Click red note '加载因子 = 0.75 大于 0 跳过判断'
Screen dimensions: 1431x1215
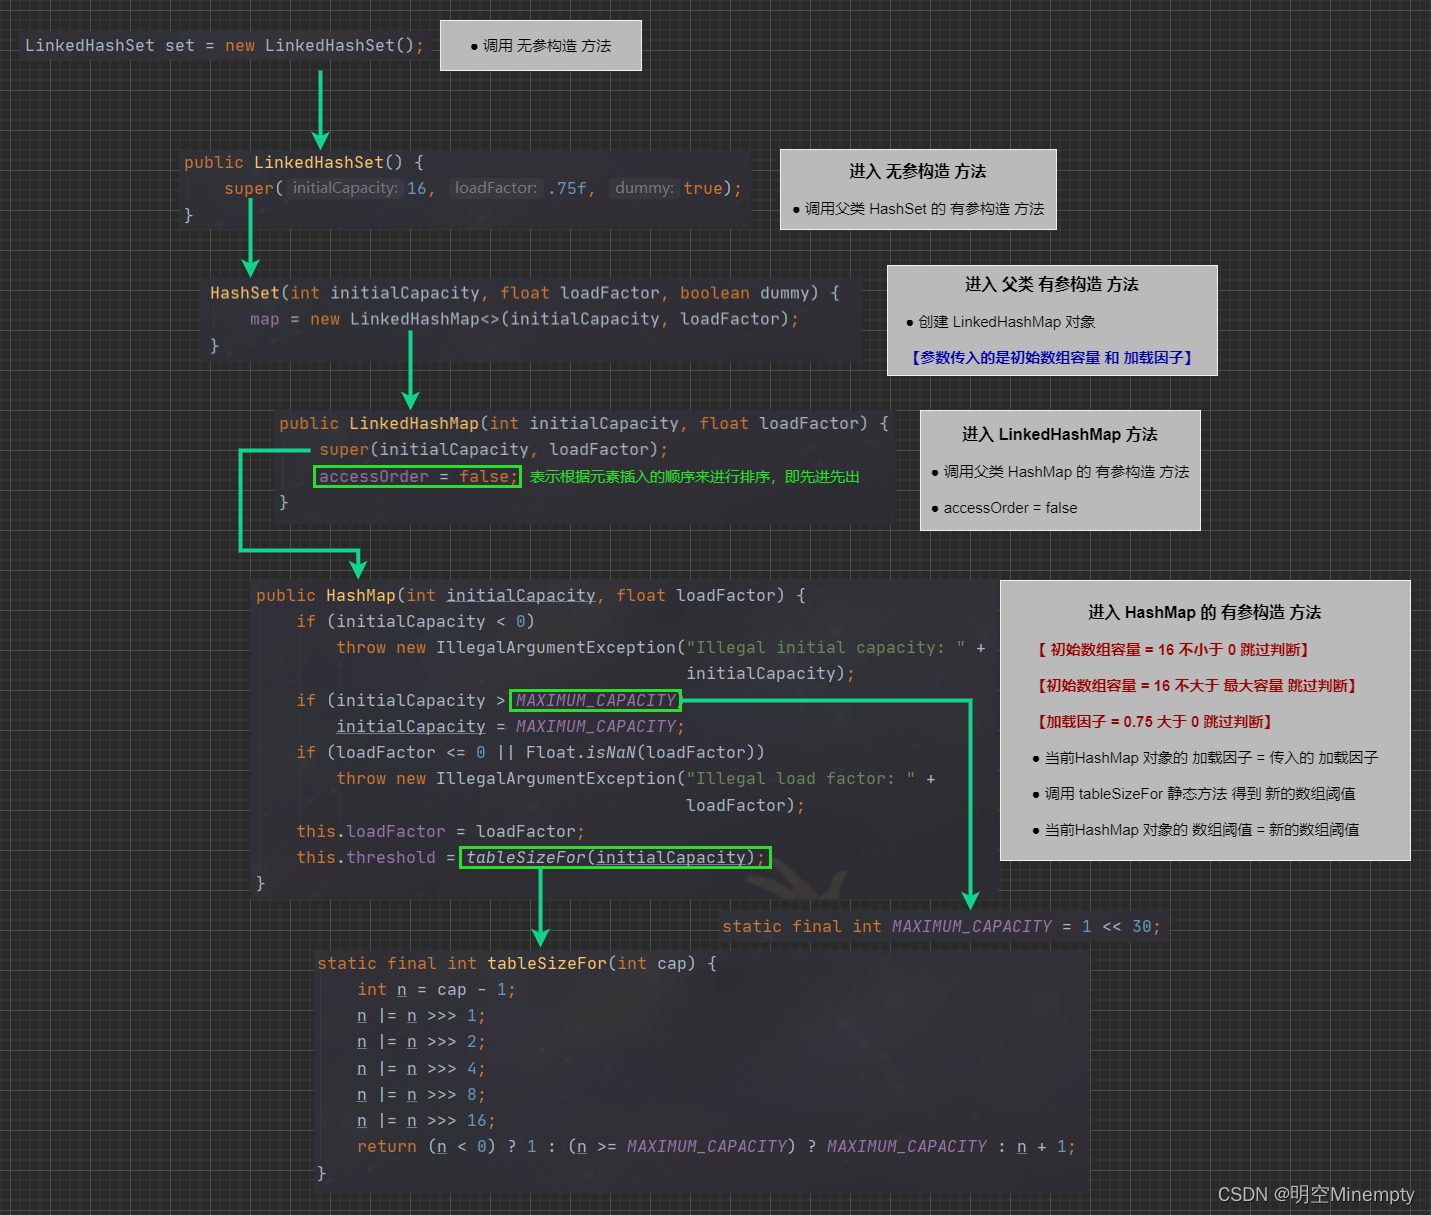(x=1155, y=722)
